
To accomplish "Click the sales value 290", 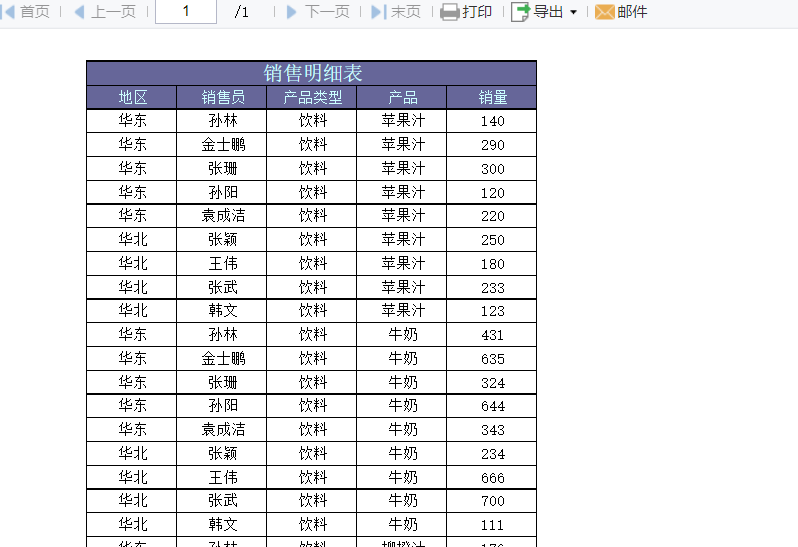I will [x=493, y=145].
